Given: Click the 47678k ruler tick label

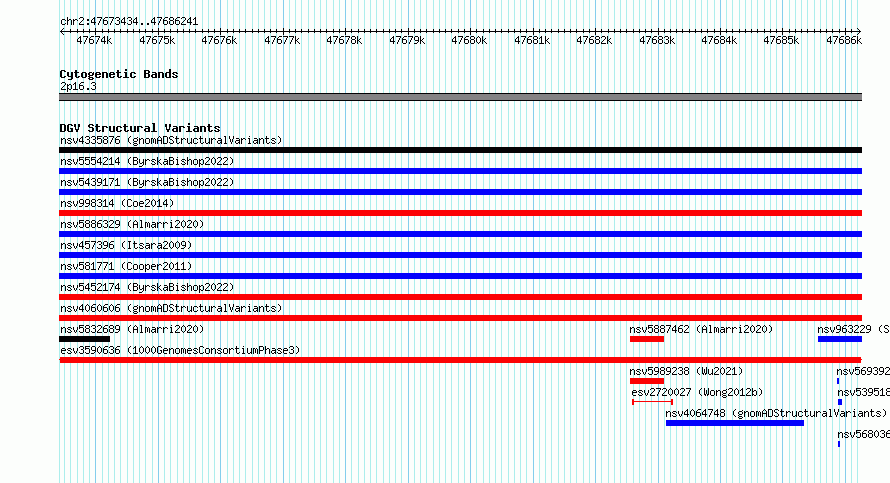Looking at the screenshot, I should click(x=344, y=40).
